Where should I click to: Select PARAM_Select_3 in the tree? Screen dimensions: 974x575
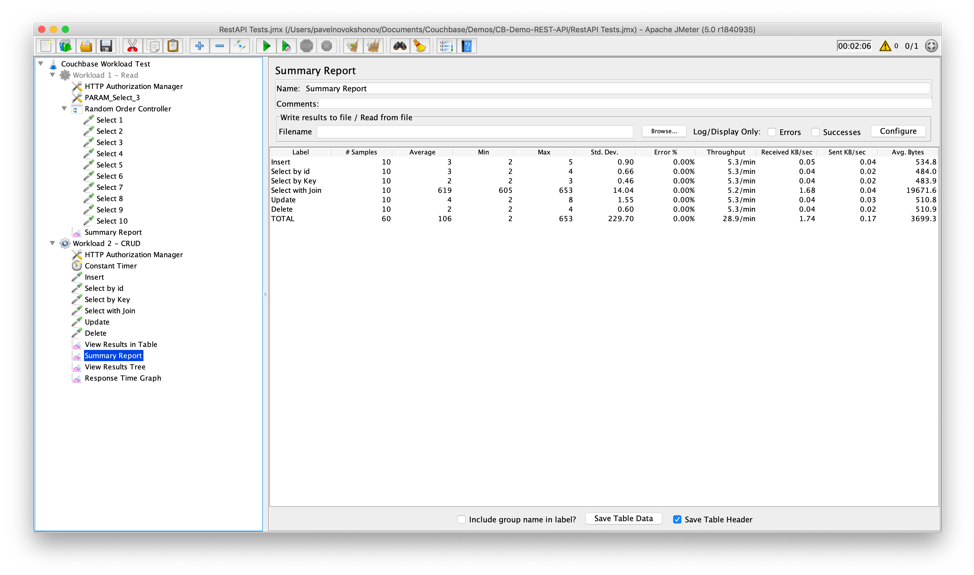click(x=112, y=97)
